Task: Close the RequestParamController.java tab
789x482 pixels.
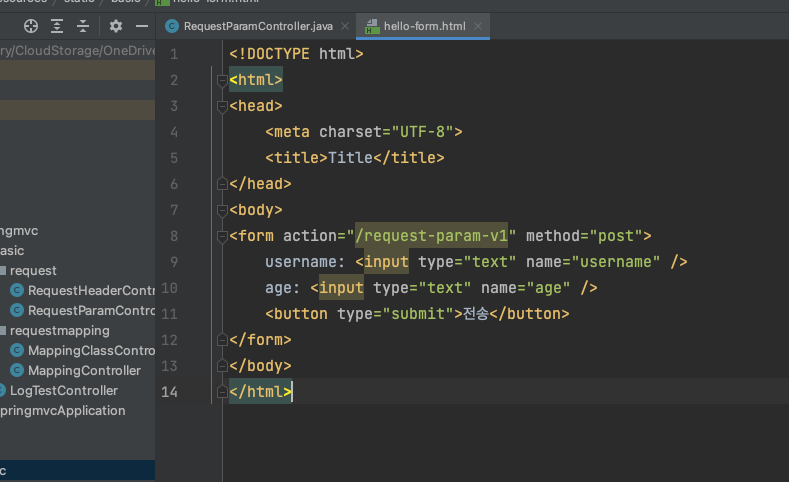Action: click(345, 26)
